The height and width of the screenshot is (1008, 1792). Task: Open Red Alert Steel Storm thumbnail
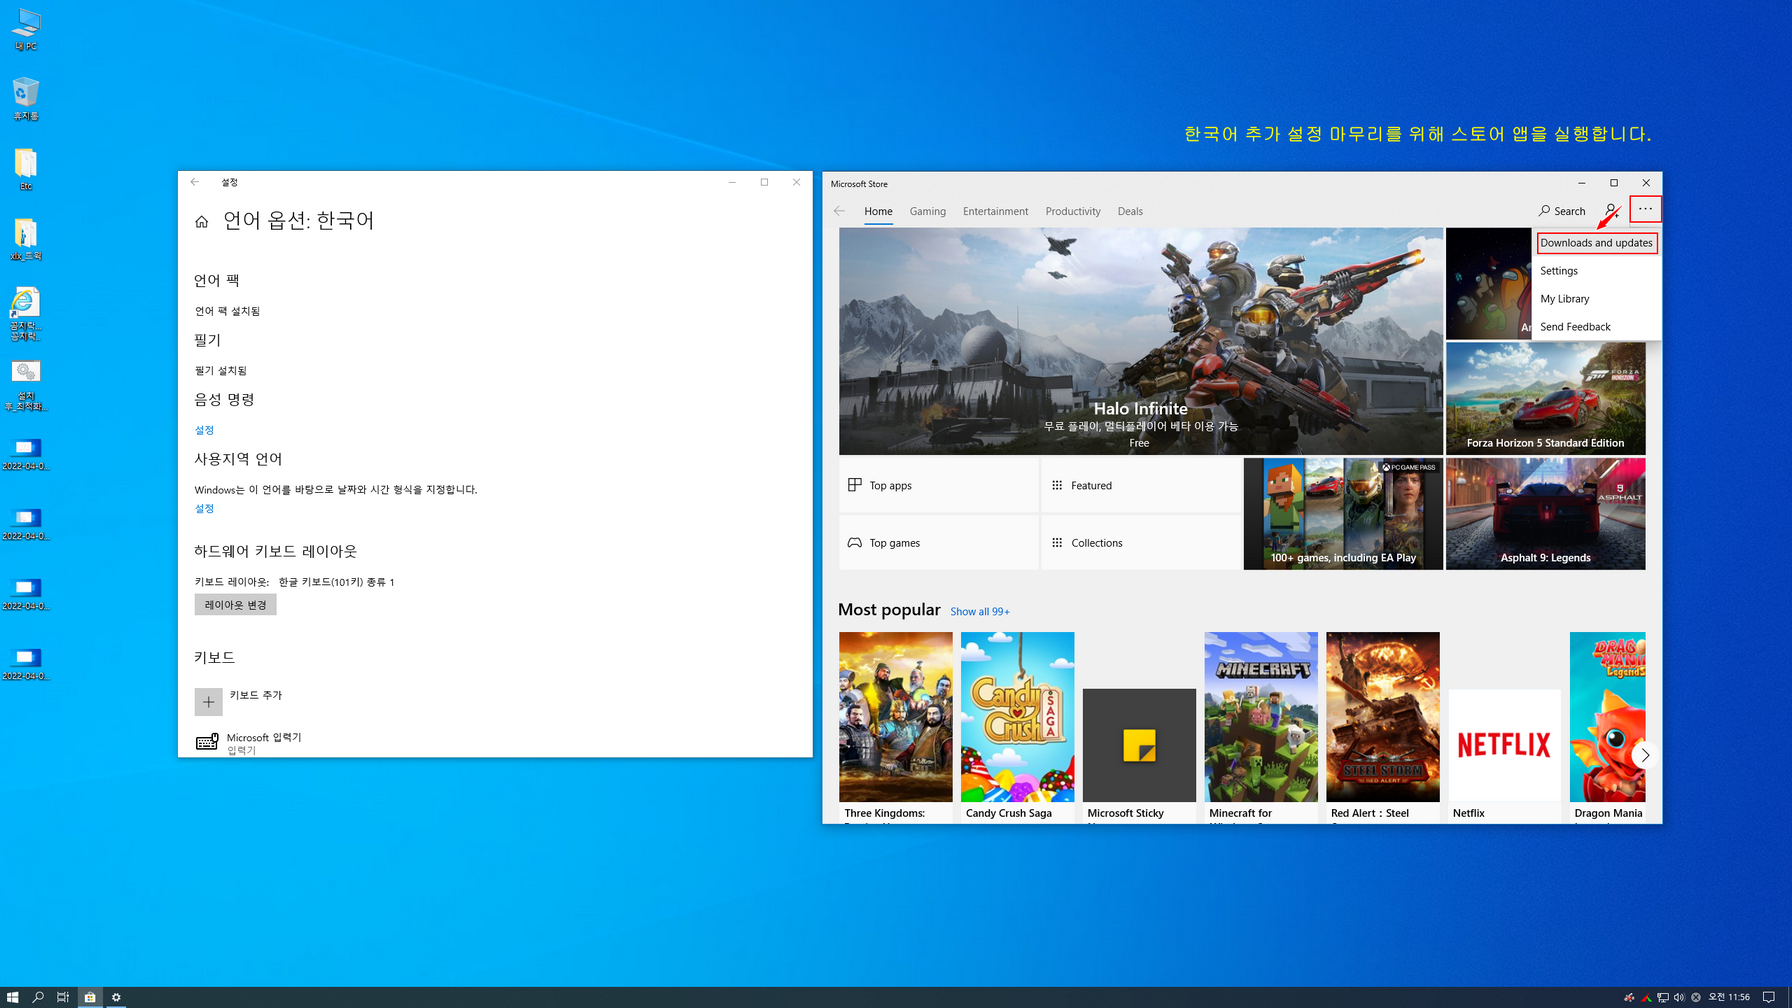point(1383,717)
